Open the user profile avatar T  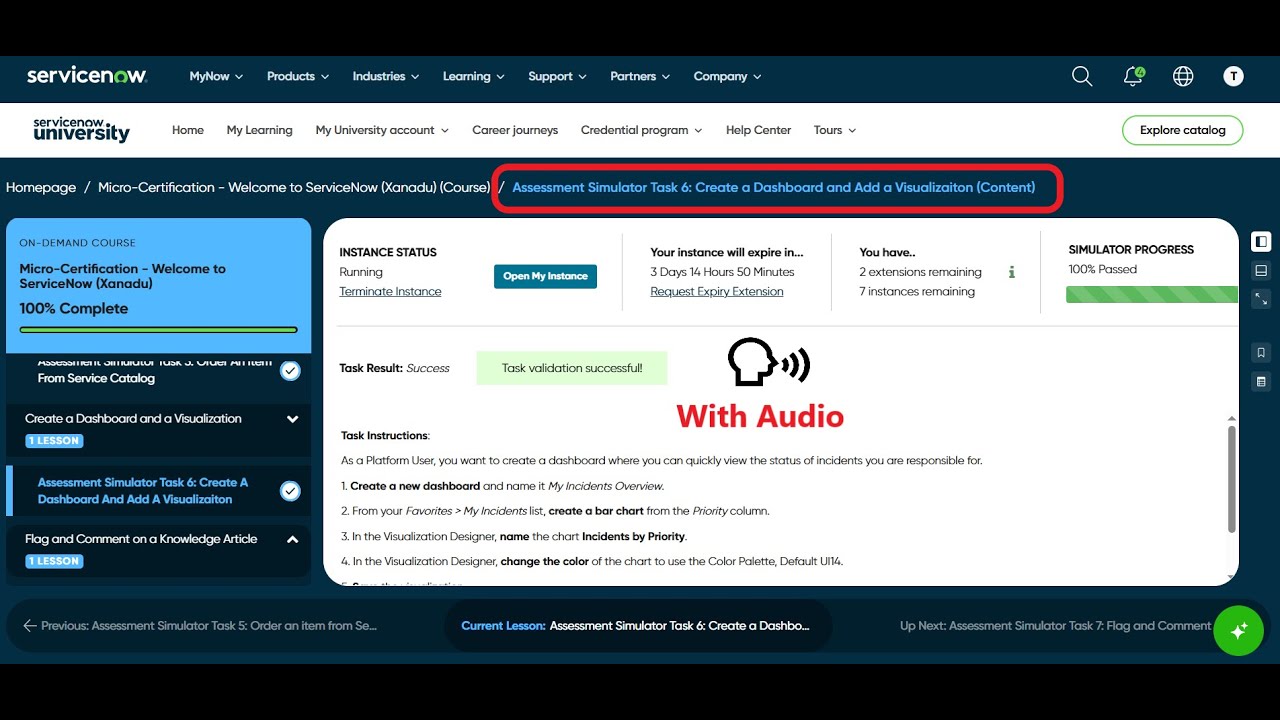coord(1234,76)
